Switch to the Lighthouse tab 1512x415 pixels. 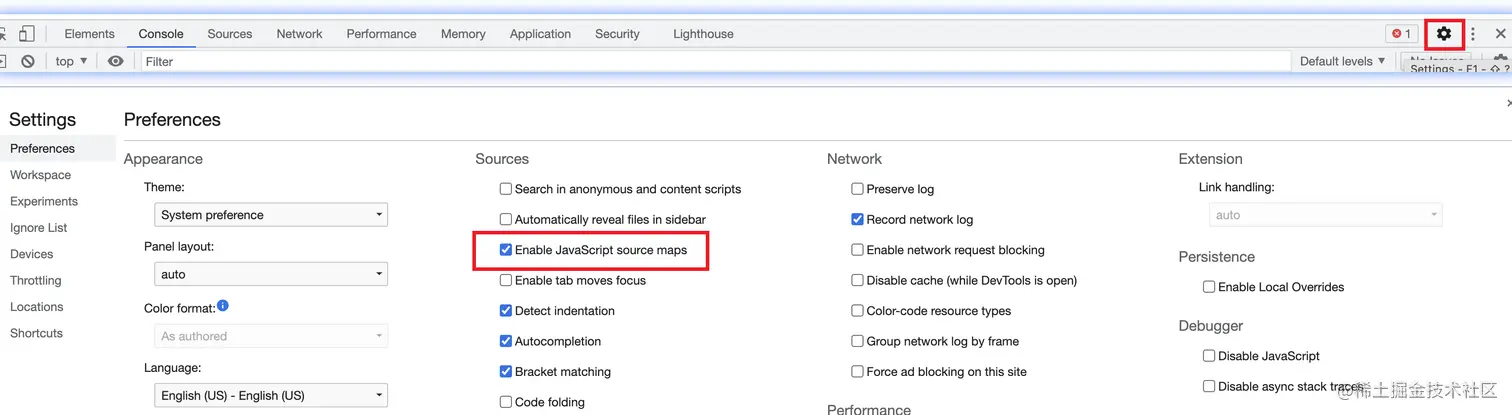coord(703,34)
